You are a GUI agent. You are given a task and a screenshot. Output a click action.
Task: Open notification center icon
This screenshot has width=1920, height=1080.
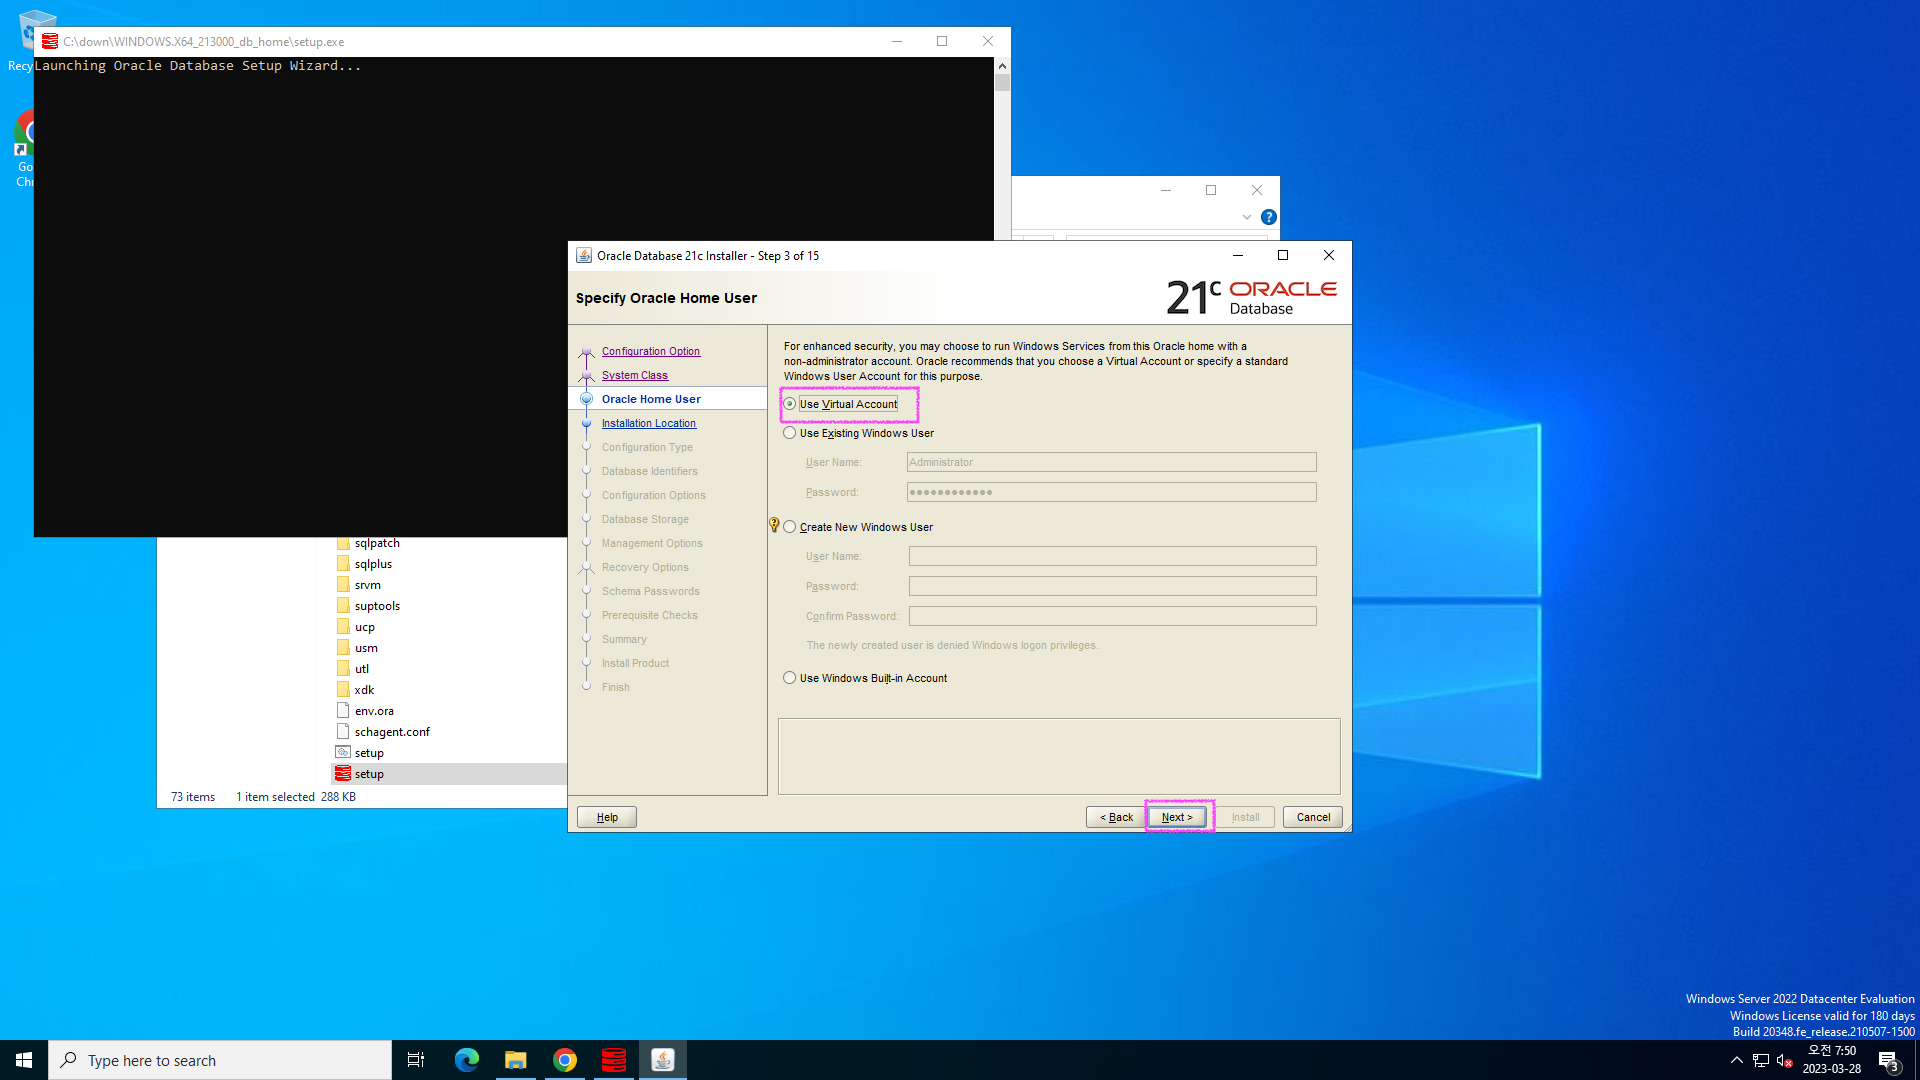tap(1889, 1060)
